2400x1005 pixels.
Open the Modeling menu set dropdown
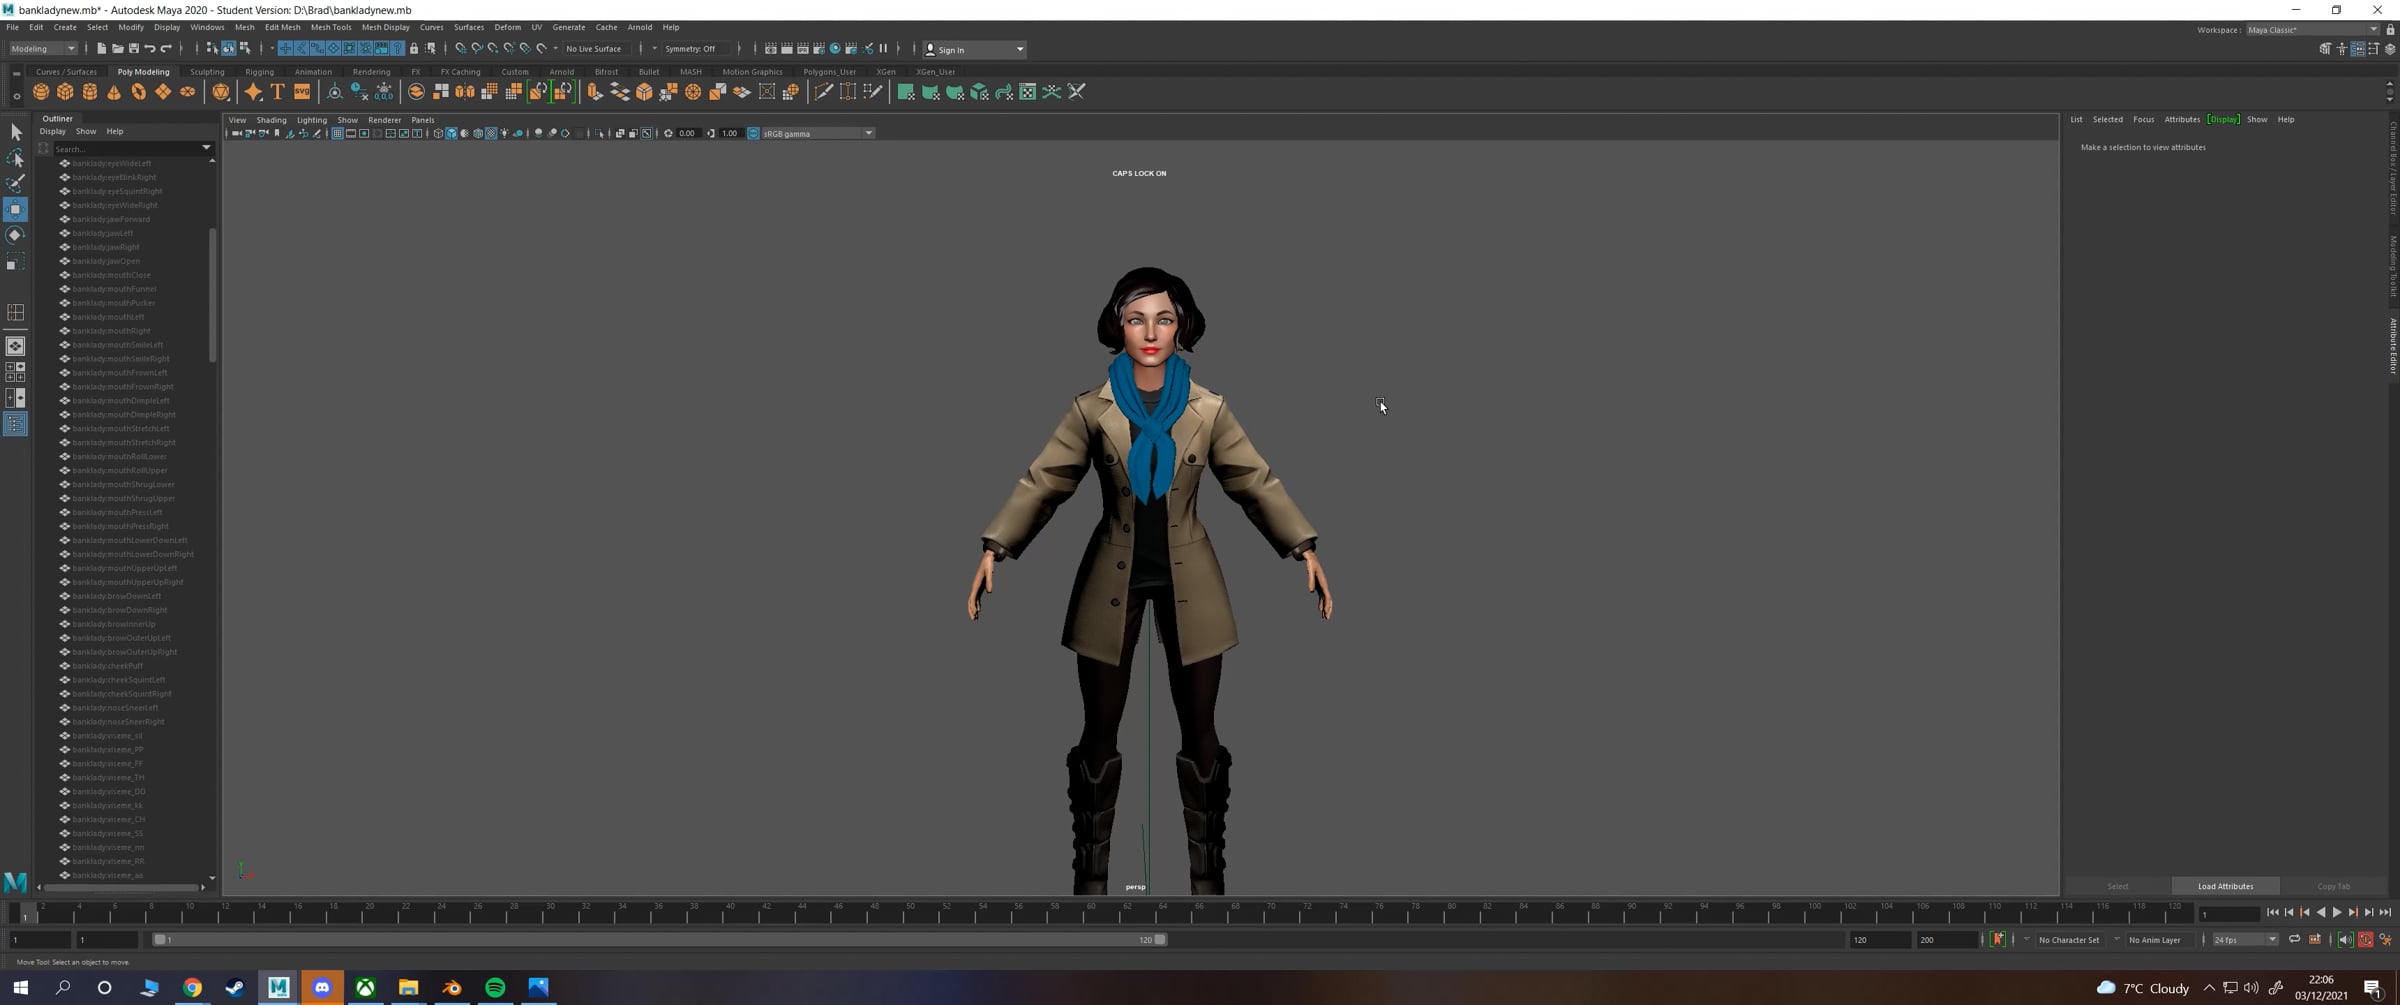43,49
